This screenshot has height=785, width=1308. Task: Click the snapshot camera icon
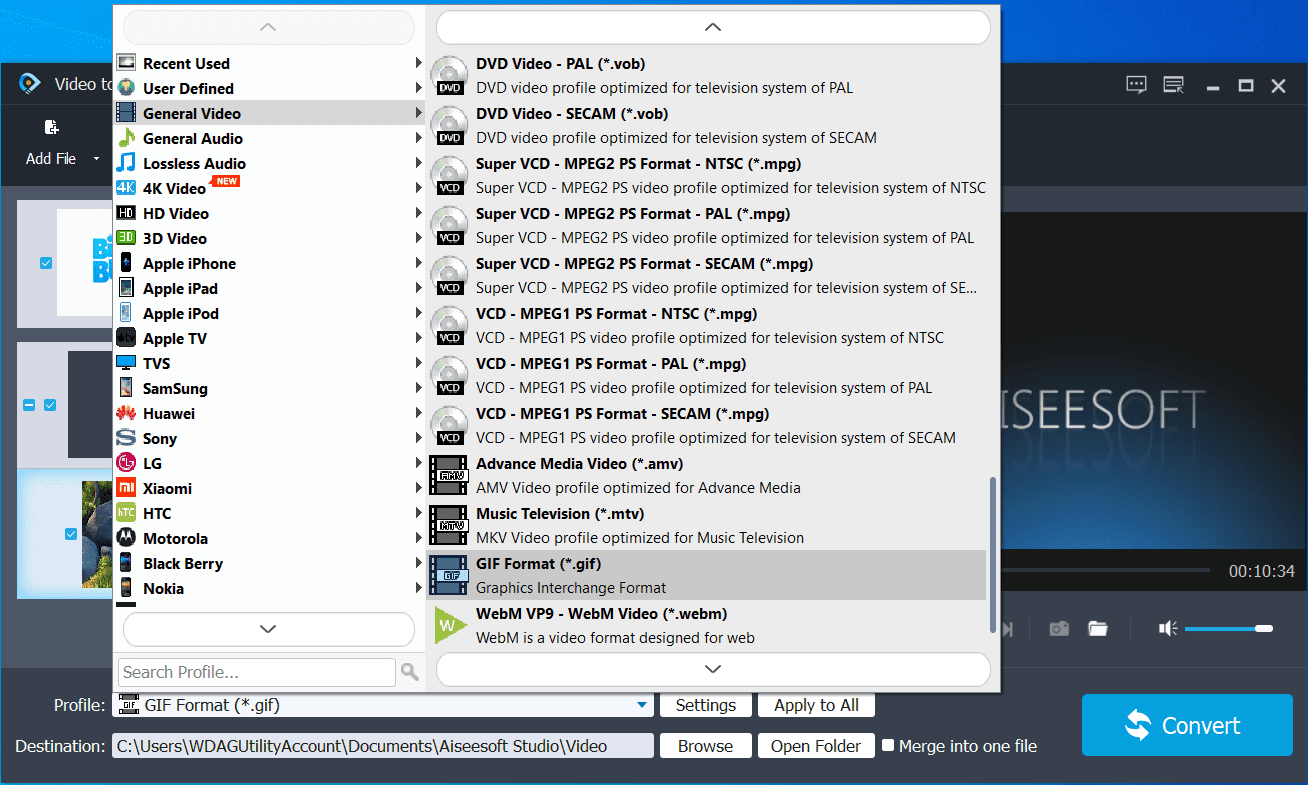coord(1059,628)
